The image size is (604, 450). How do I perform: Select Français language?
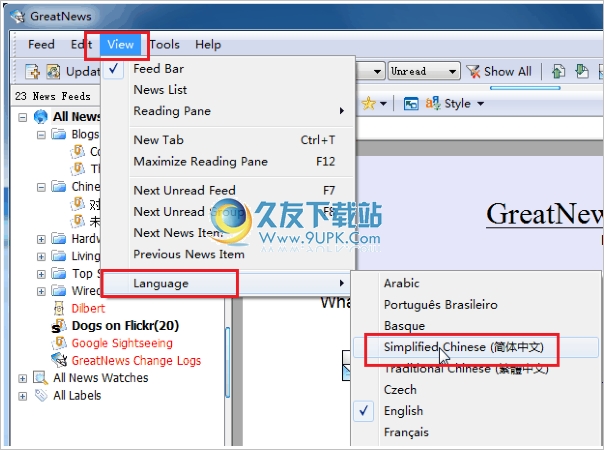[x=476, y=432]
